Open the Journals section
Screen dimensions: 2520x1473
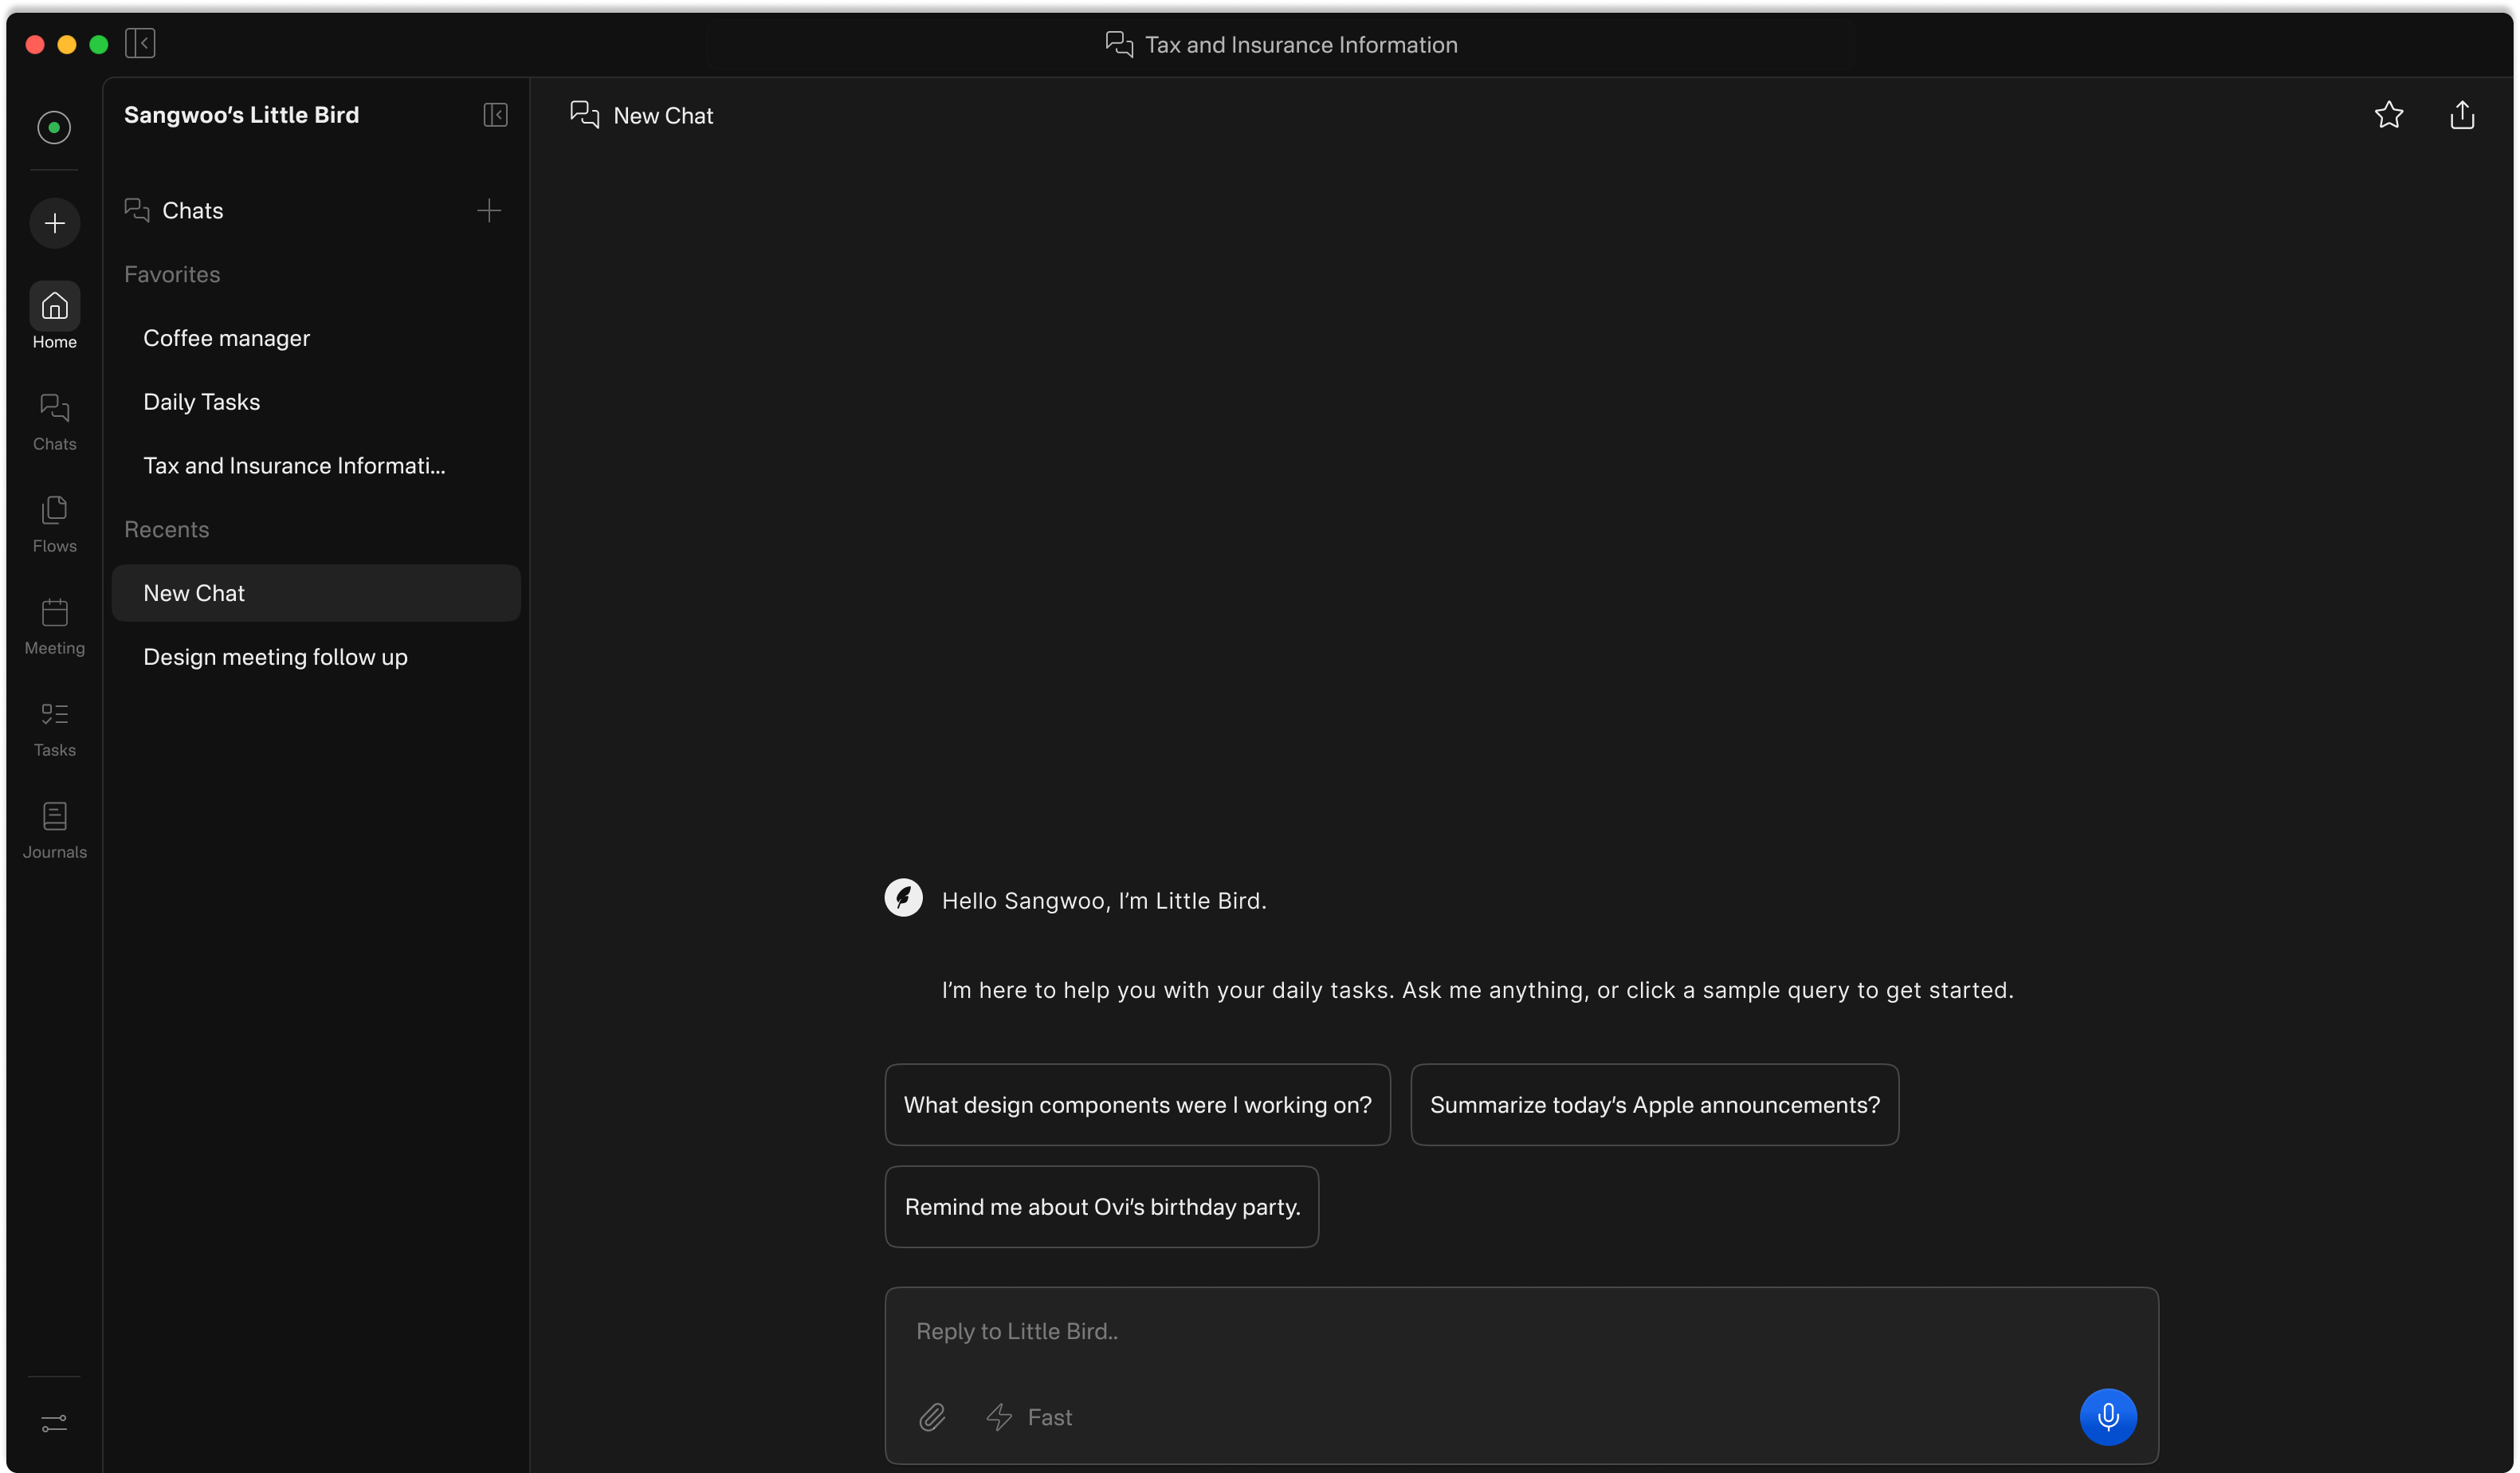[54, 830]
